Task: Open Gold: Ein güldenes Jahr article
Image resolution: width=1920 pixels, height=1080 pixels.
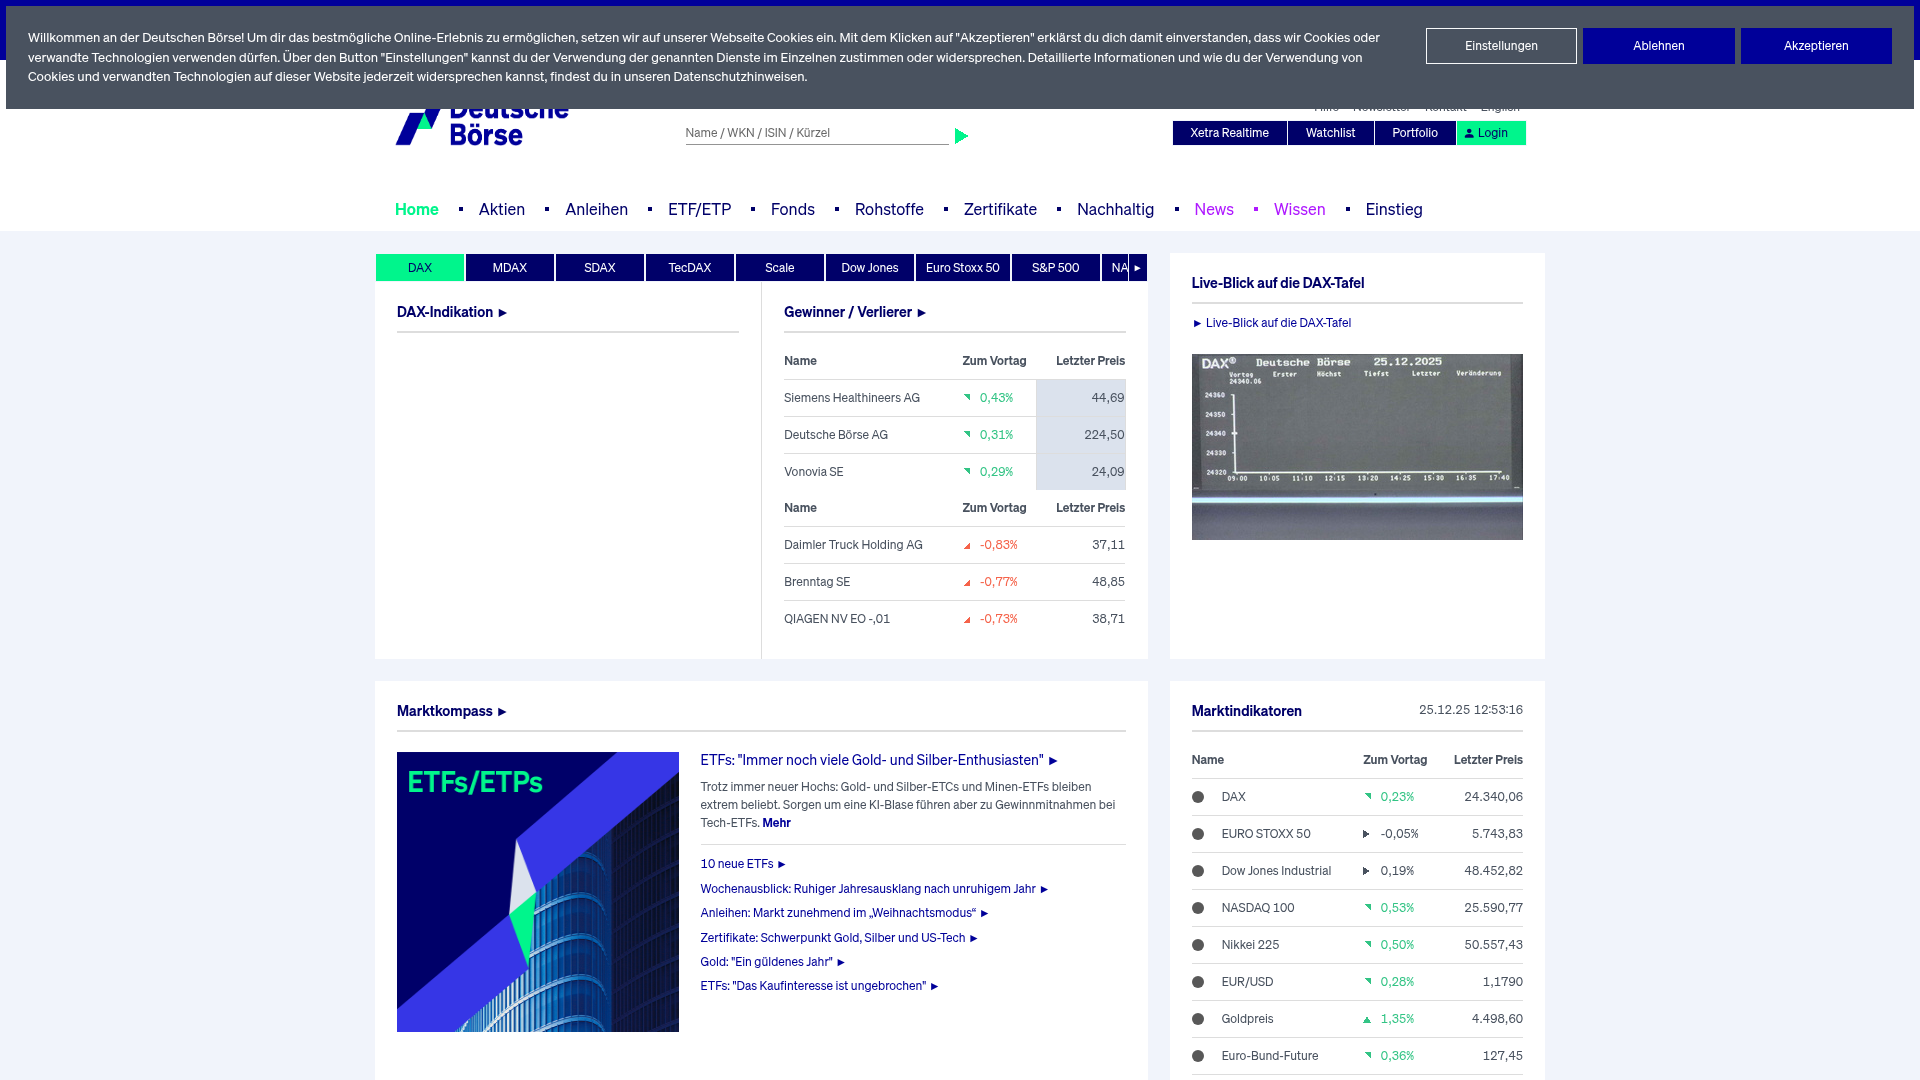Action: 773,962
